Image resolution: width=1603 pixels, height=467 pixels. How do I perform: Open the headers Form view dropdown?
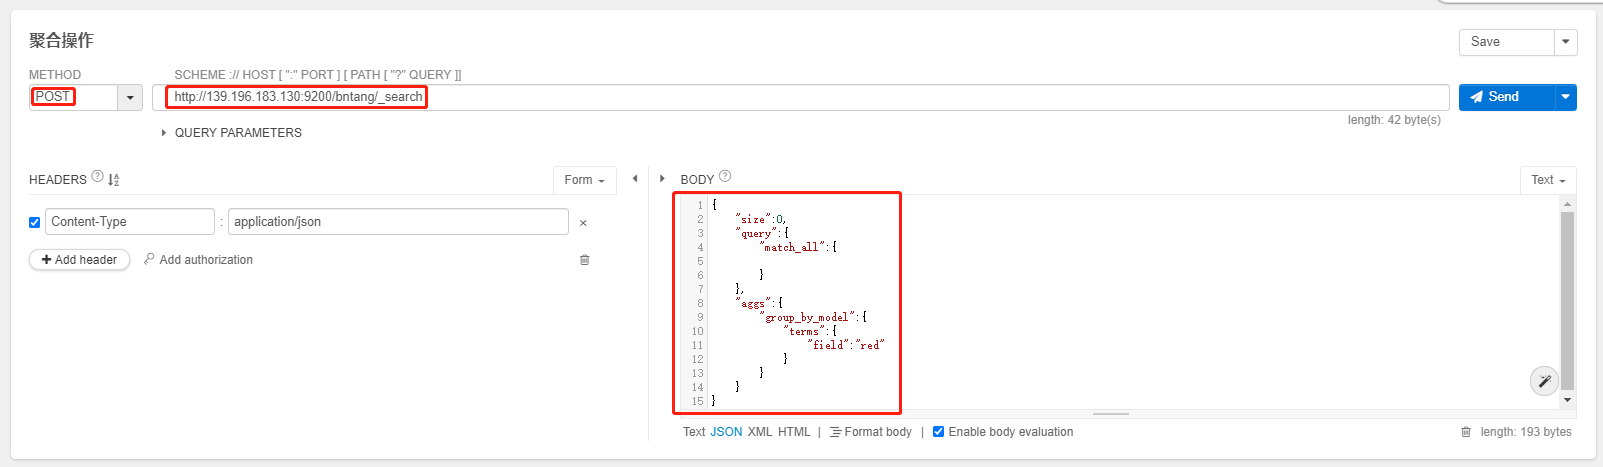(584, 180)
